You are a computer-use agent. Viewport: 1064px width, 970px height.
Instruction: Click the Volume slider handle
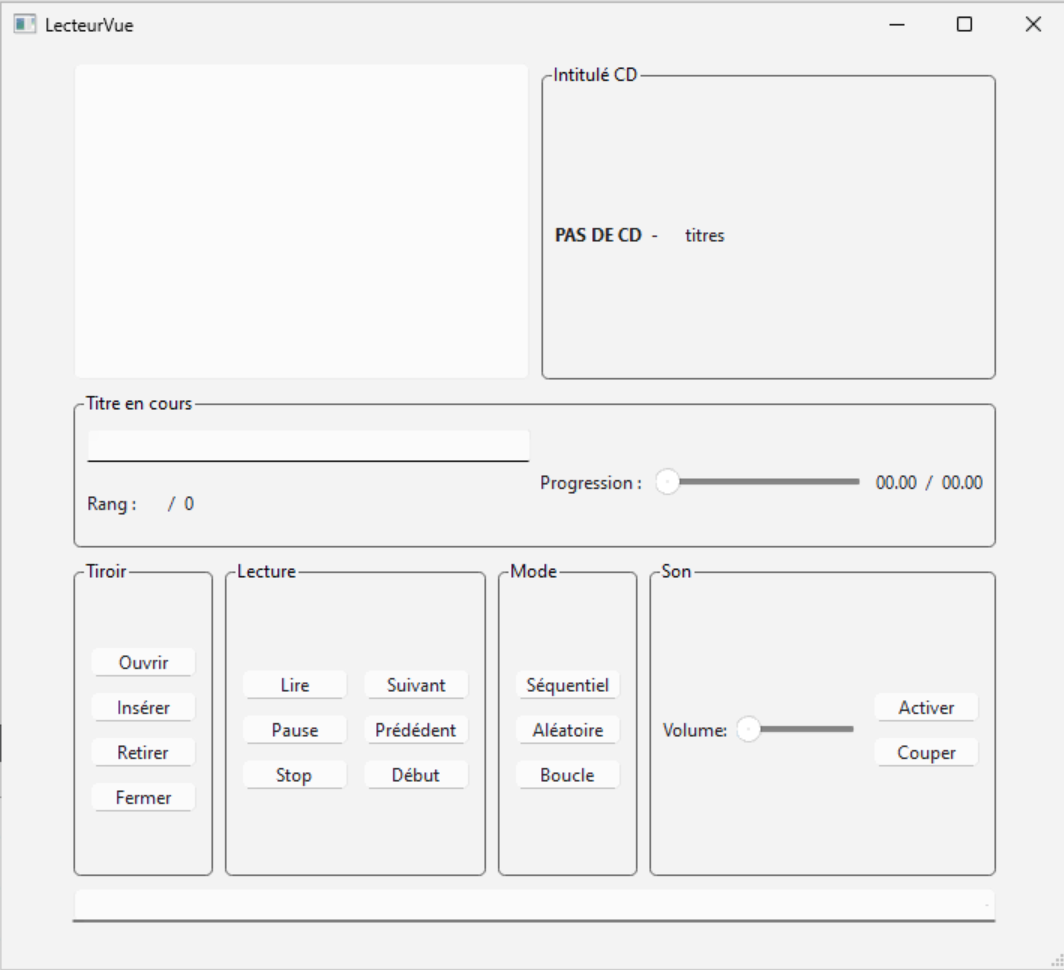(748, 730)
